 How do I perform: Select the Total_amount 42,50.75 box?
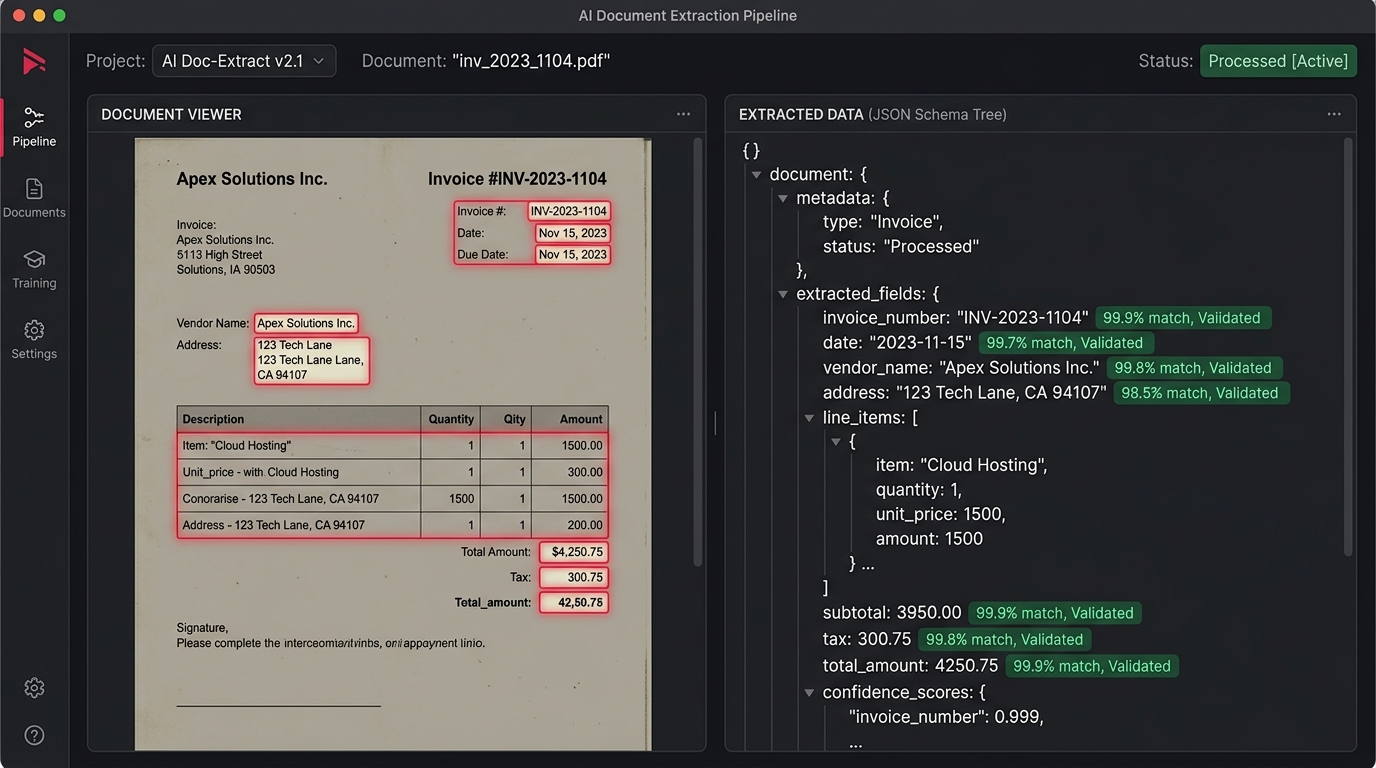pos(574,602)
